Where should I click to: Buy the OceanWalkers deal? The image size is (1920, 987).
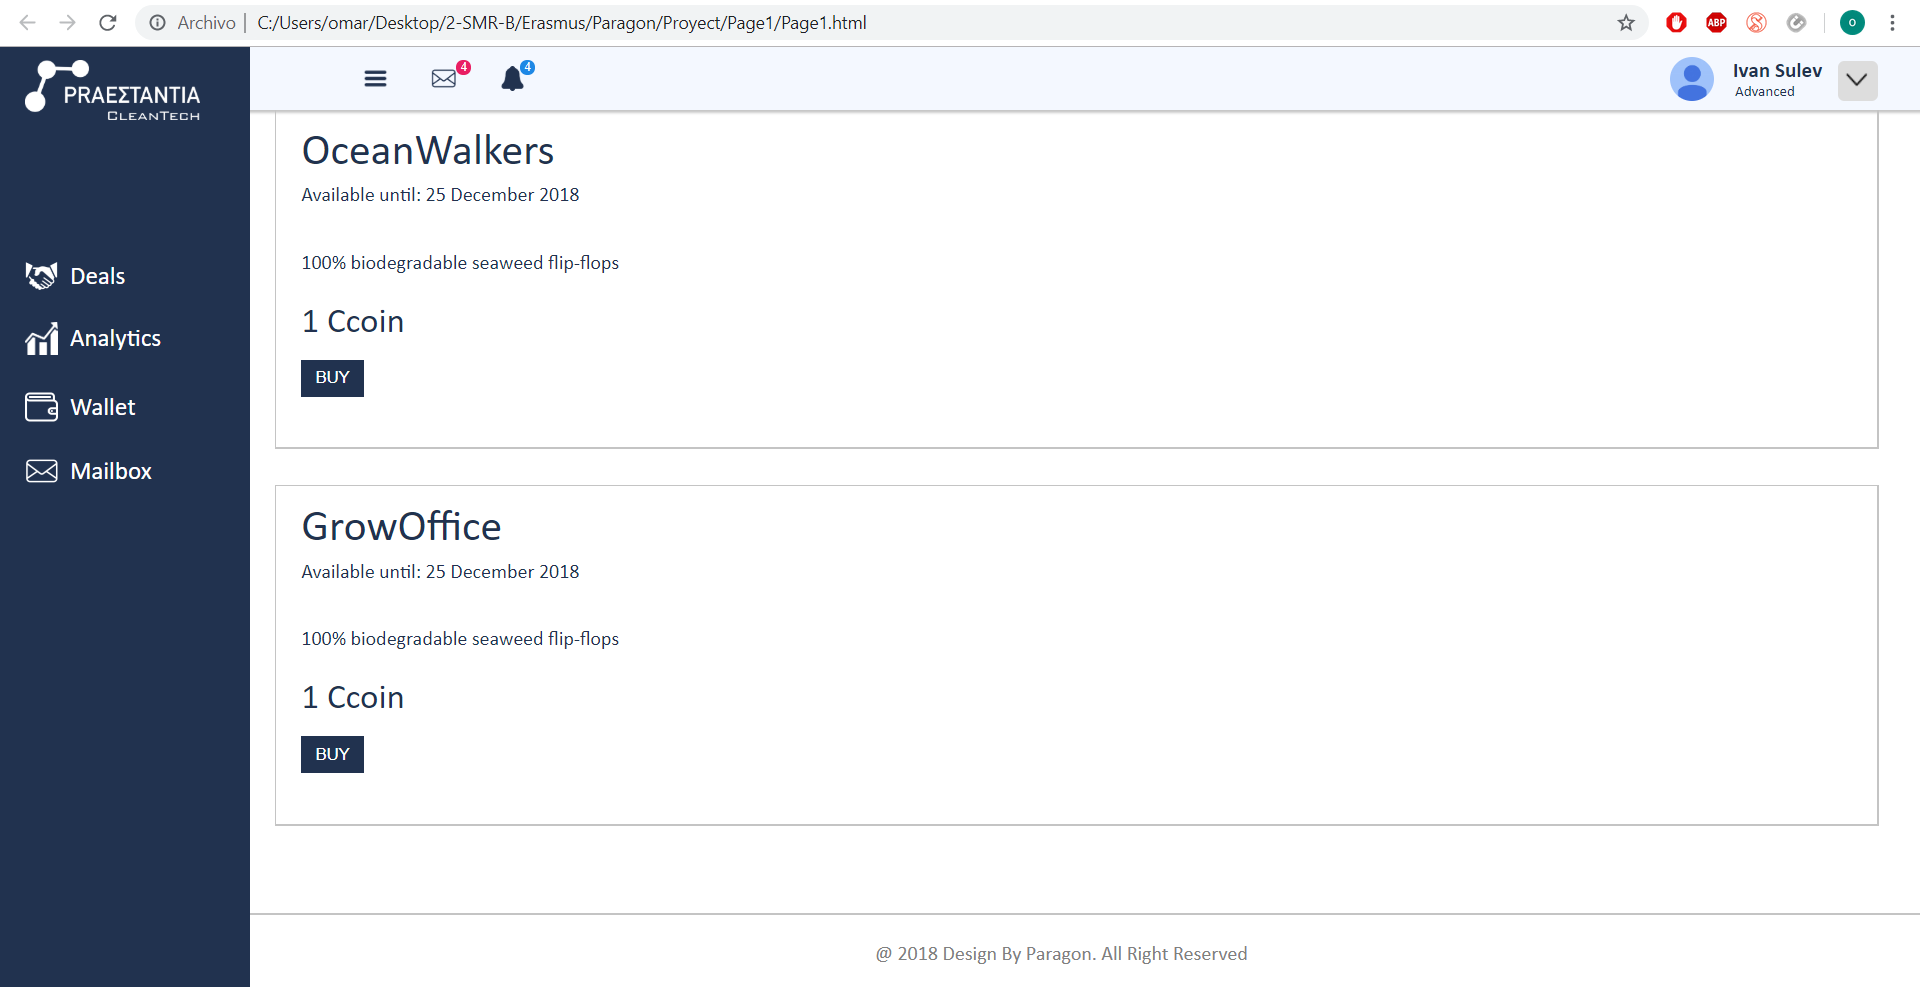tap(332, 378)
